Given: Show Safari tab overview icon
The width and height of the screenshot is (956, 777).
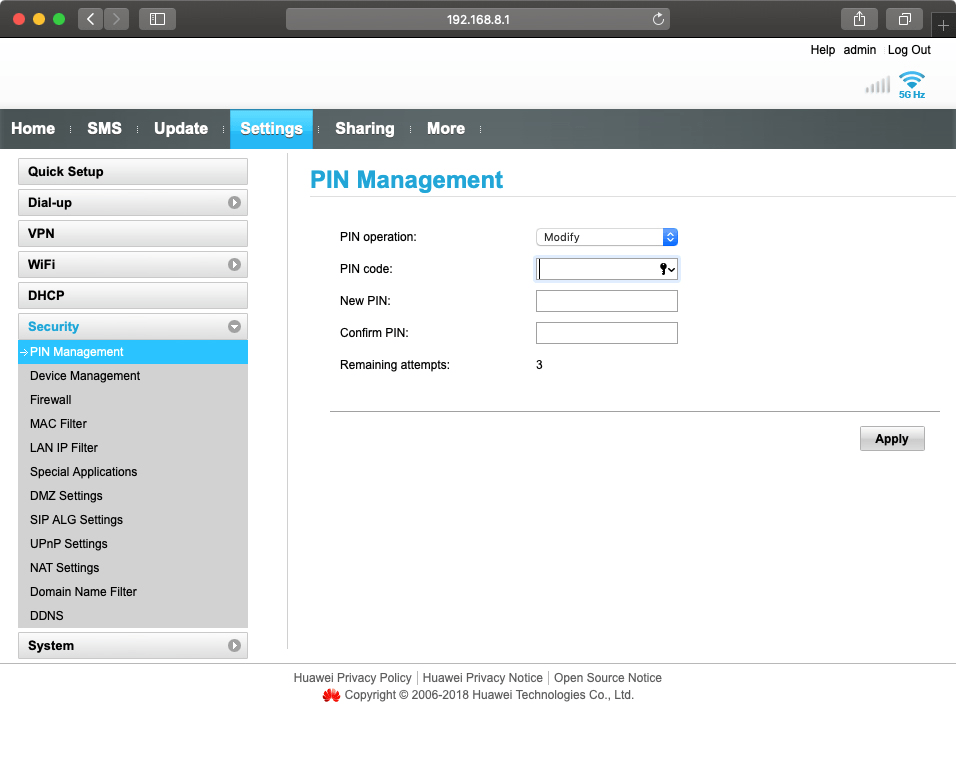Looking at the screenshot, I should [904, 19].
